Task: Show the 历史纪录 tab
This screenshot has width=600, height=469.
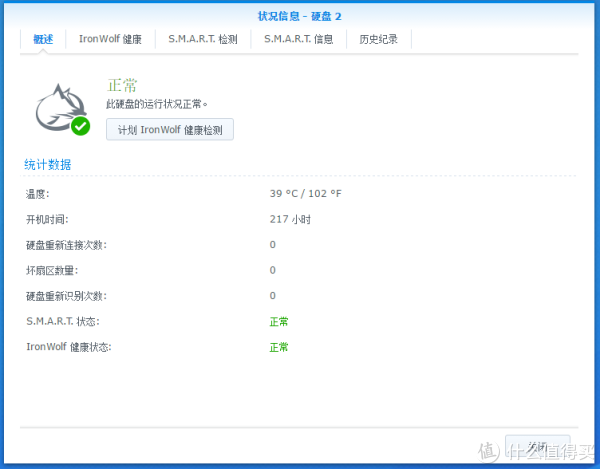Action: (x=379, y=39)
